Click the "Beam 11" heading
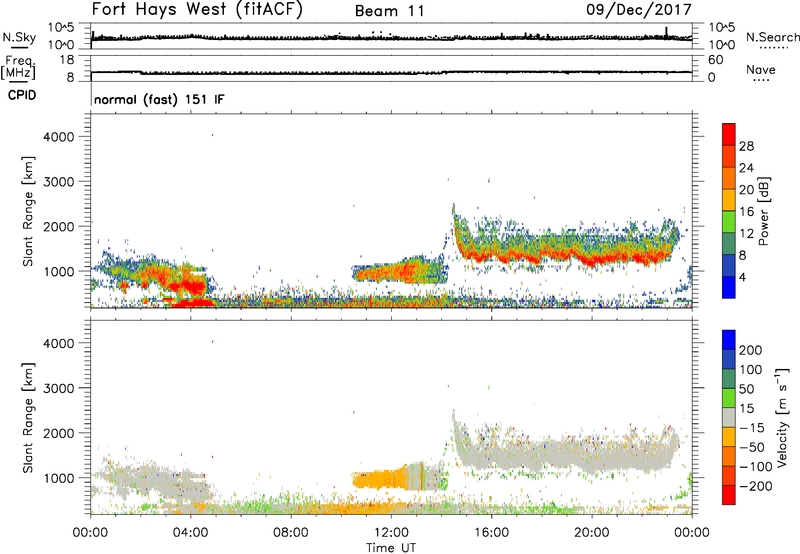The height and width of the screenshot is (554, 800). coord(389,11)
